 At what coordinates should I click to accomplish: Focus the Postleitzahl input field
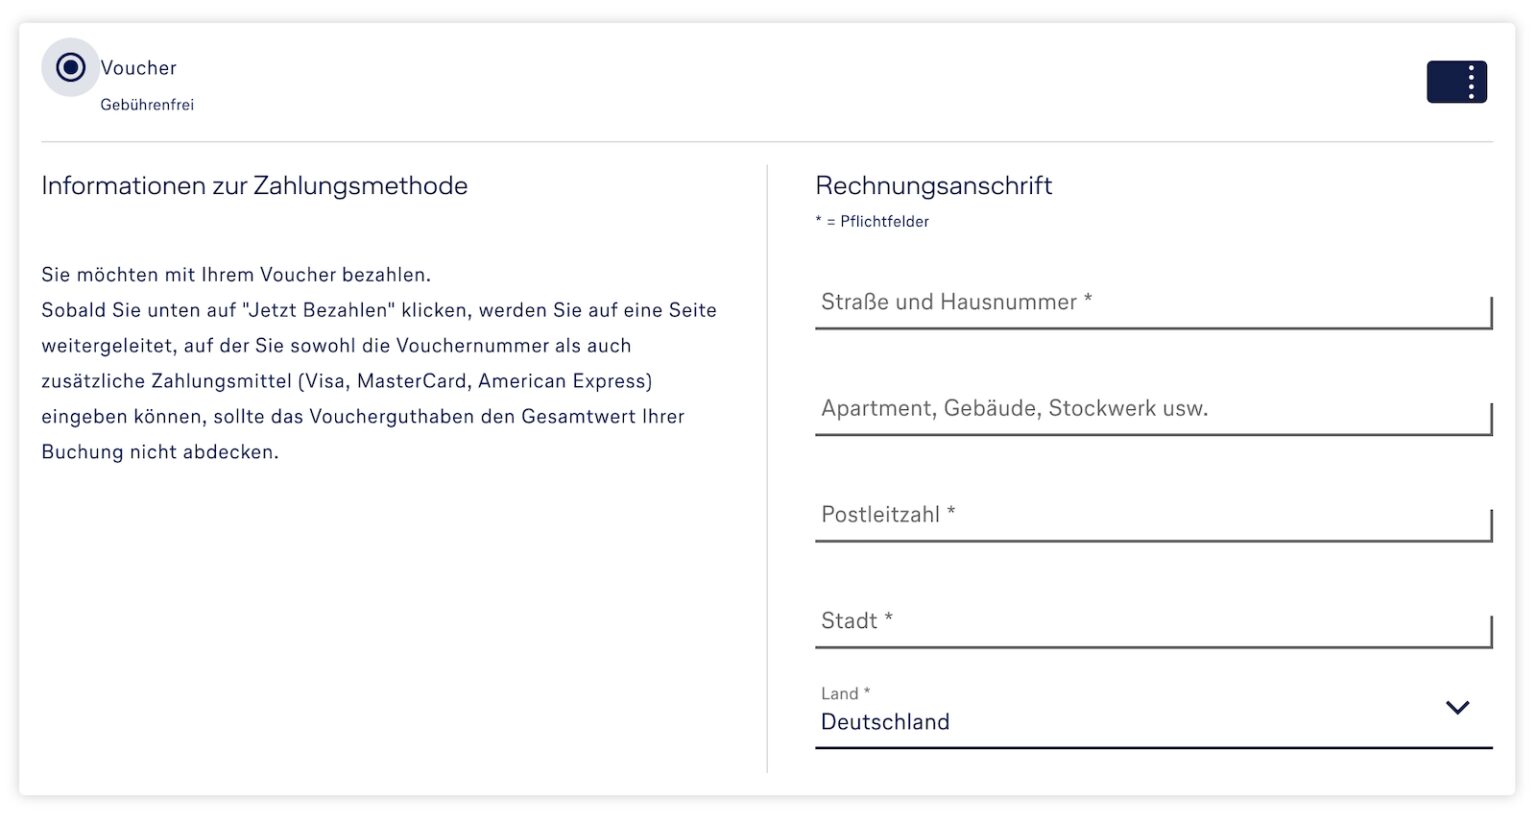pyautogui.click(x=1150, y=515)
